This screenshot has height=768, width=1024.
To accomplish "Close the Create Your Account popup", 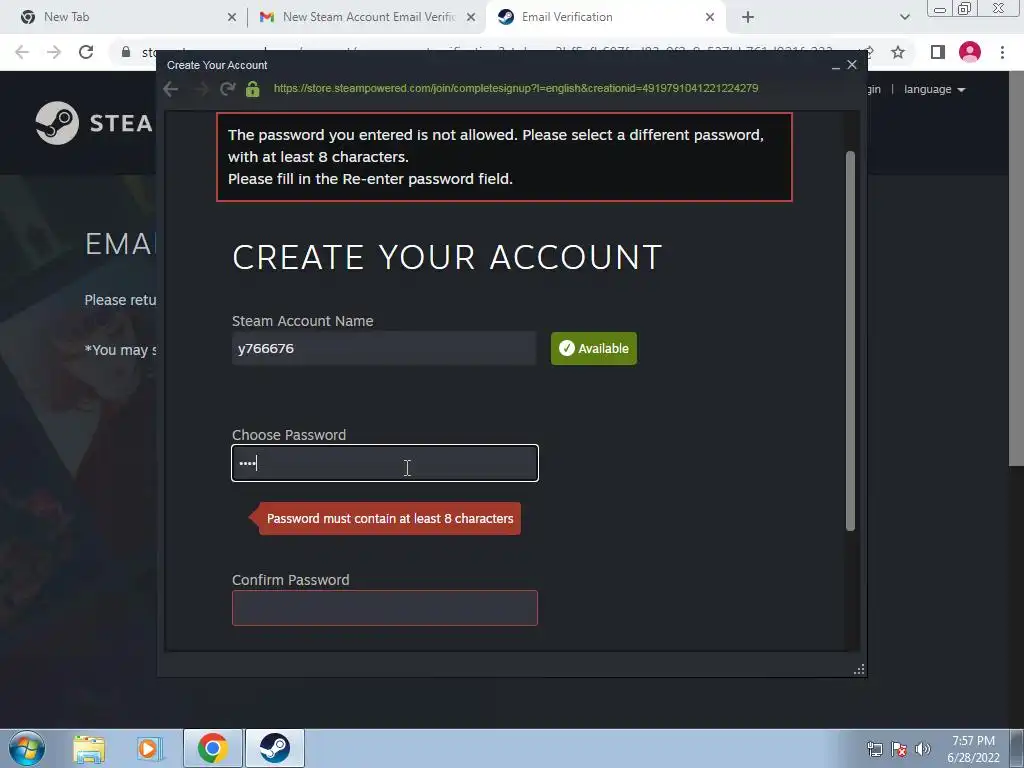I will point(852,65).
